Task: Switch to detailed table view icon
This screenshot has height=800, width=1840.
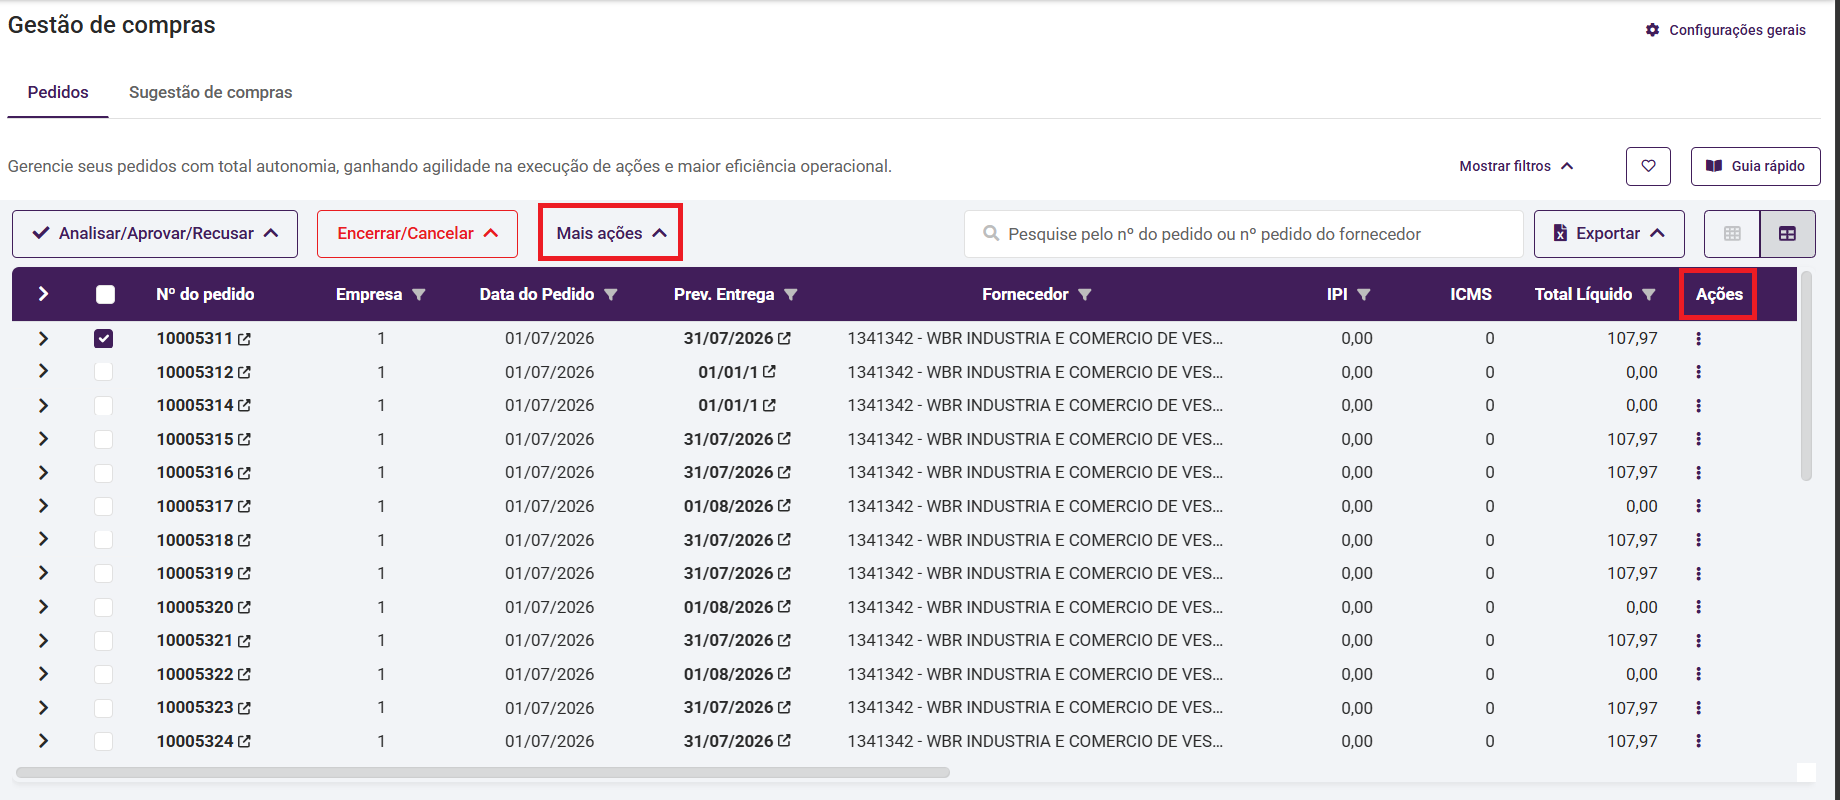Action: click(1787, 233)
